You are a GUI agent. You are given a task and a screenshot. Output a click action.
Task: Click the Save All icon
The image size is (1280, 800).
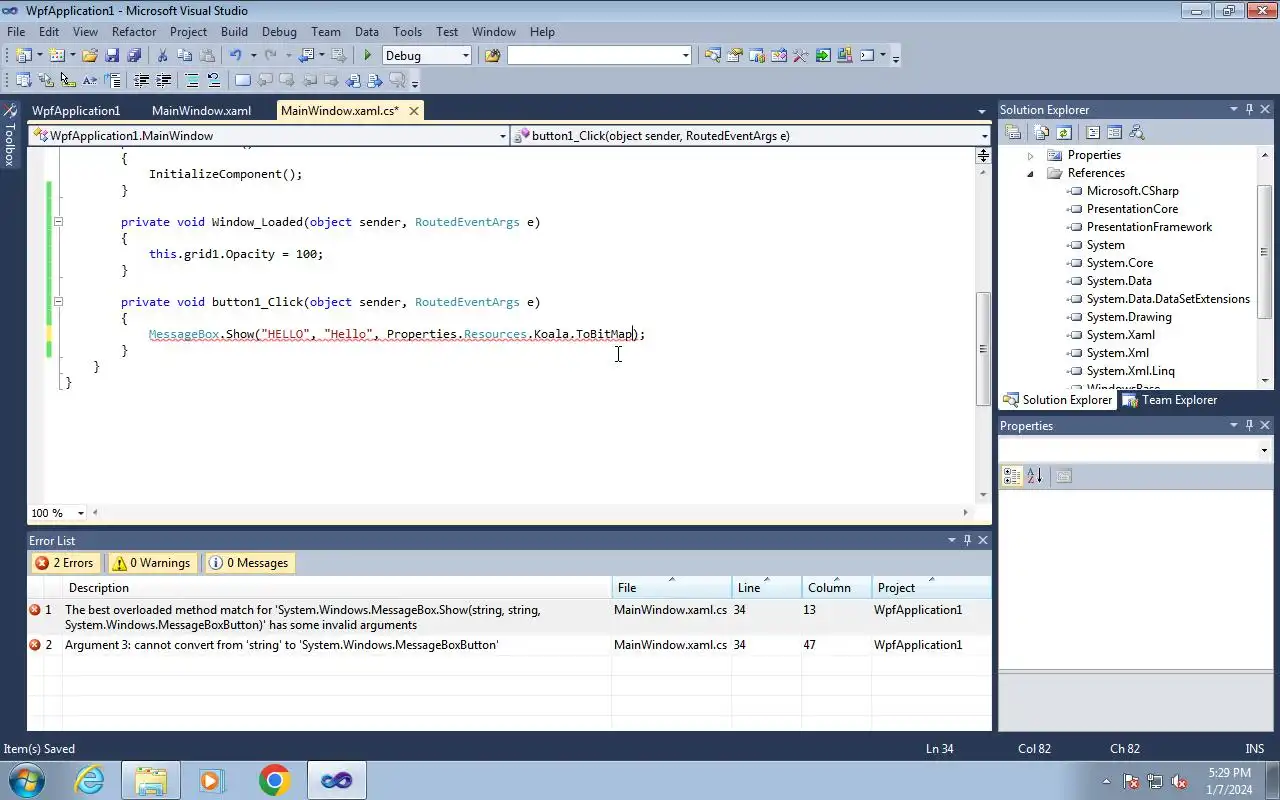pyautogui.click(x=134, y=56)
